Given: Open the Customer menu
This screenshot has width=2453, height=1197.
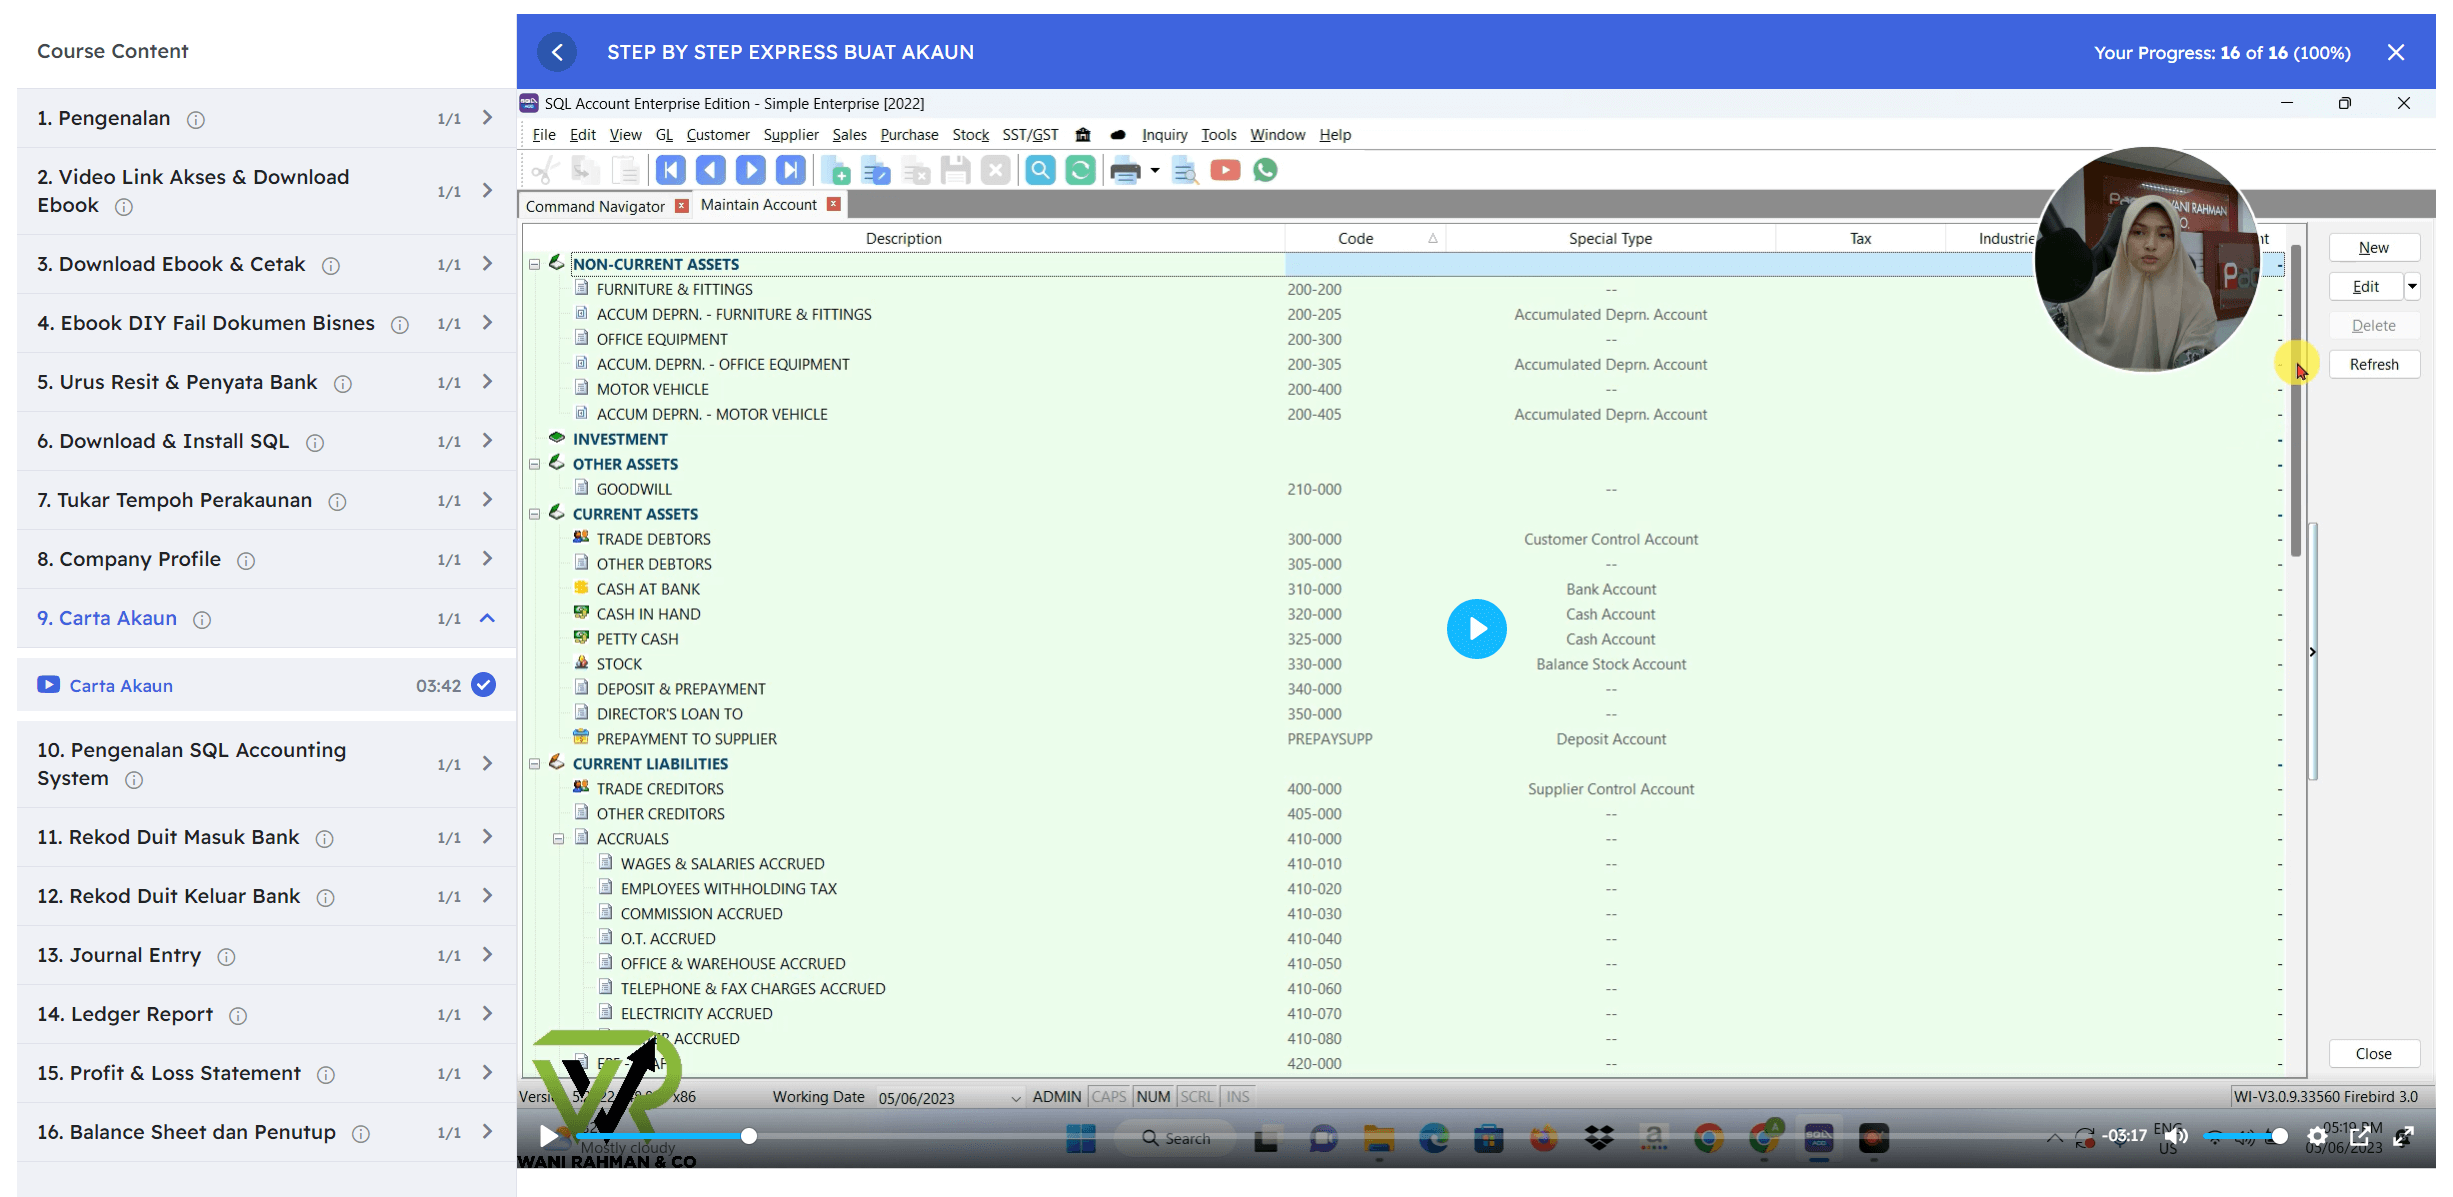Looking at the screenshot, I should pos(718,135).
